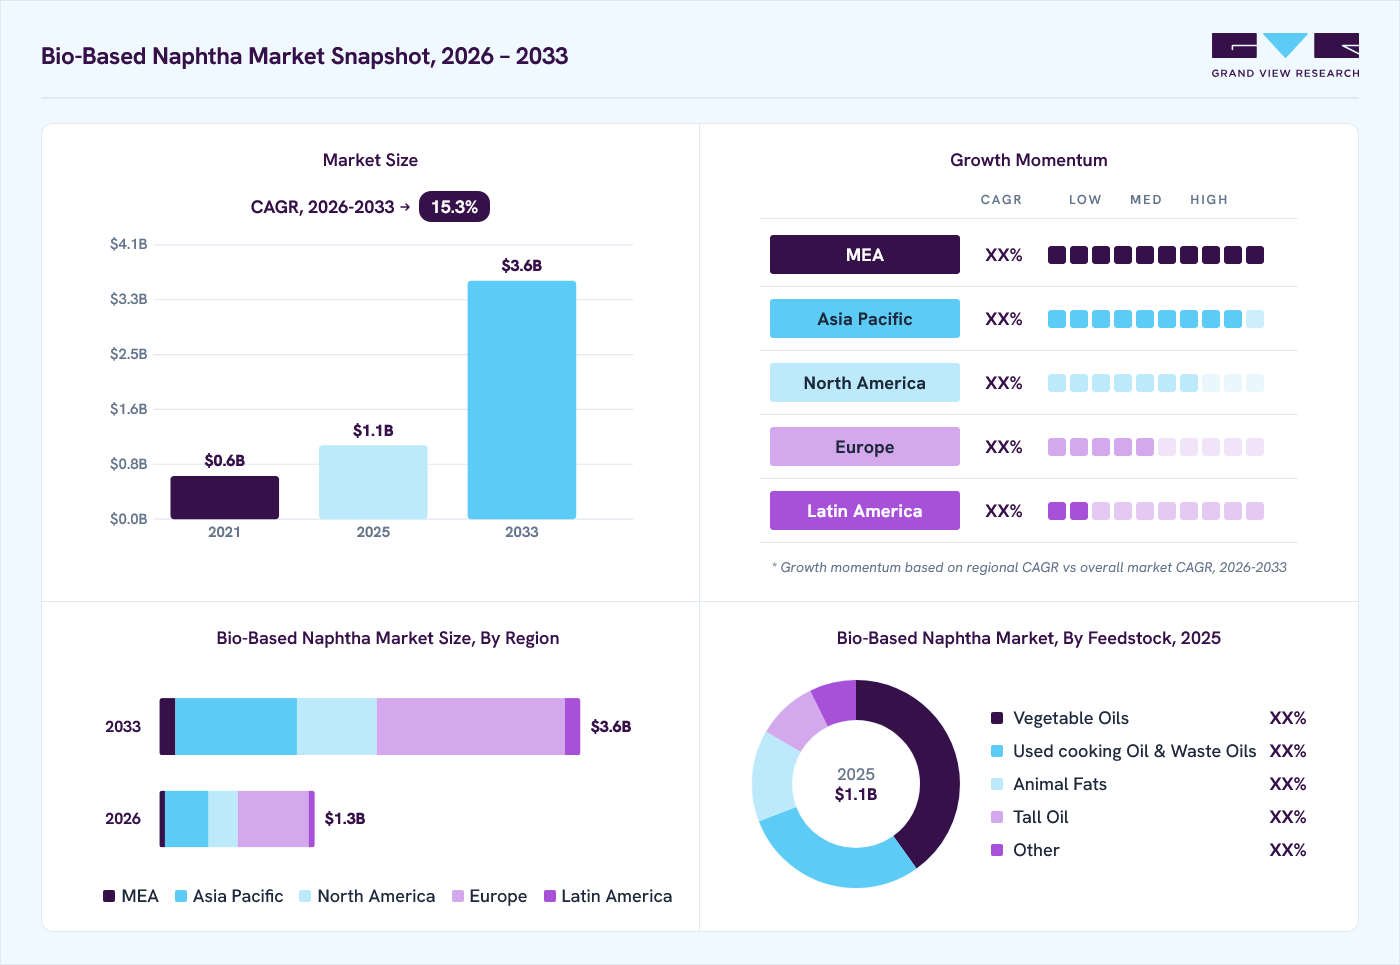Click the $4.1B y-axis label
1400x965 pixels.
click(129, 244)
